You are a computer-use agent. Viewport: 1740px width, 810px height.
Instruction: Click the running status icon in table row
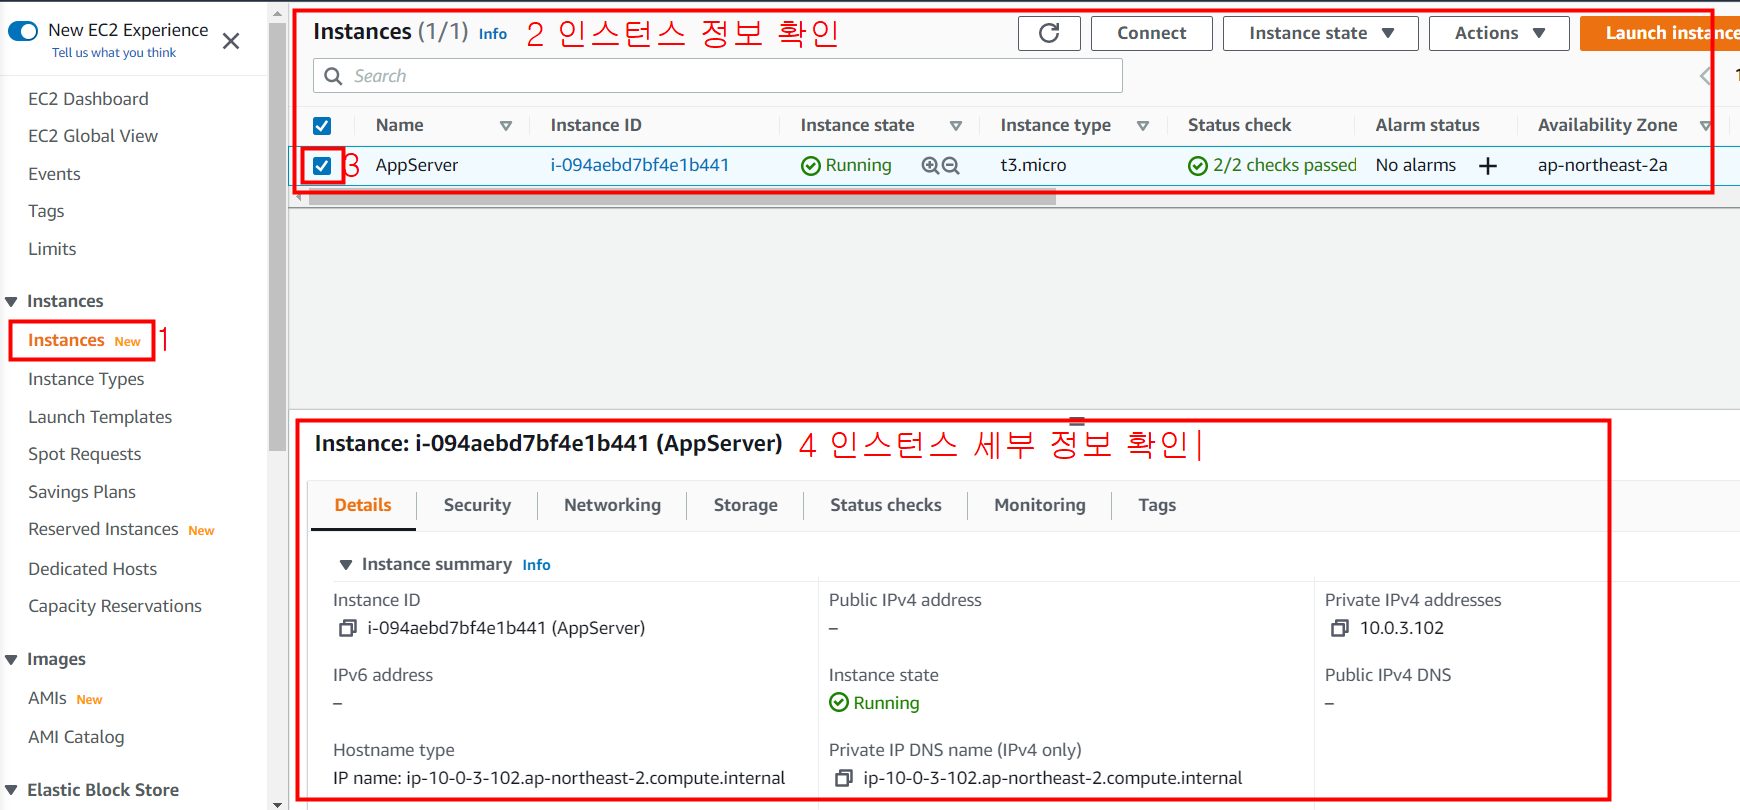click(811, 166)
